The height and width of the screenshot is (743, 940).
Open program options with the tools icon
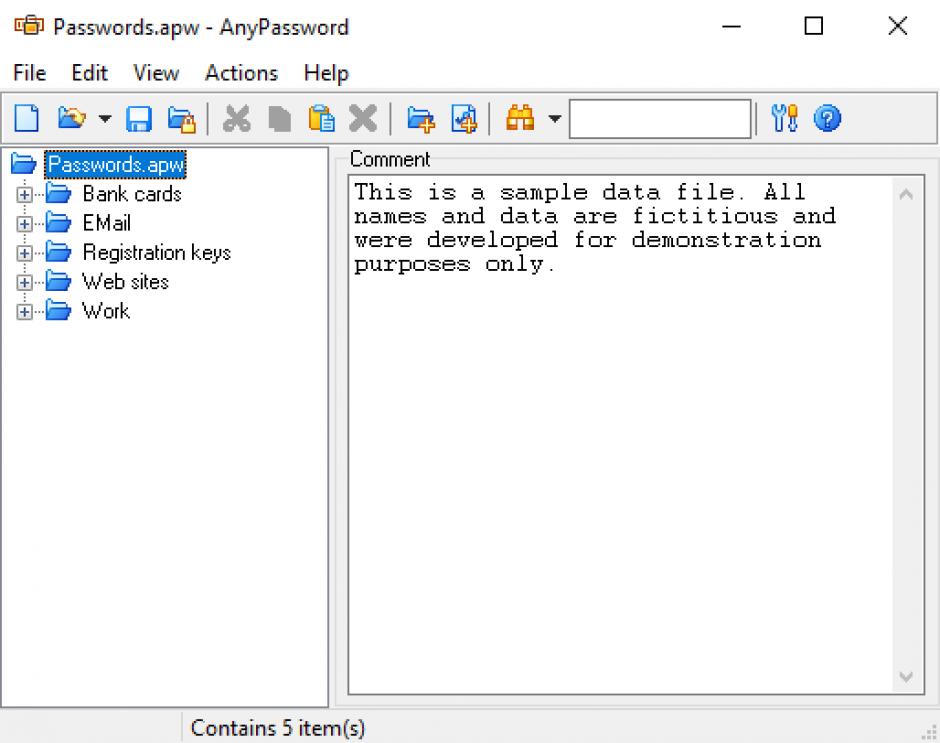coord(785,118)
